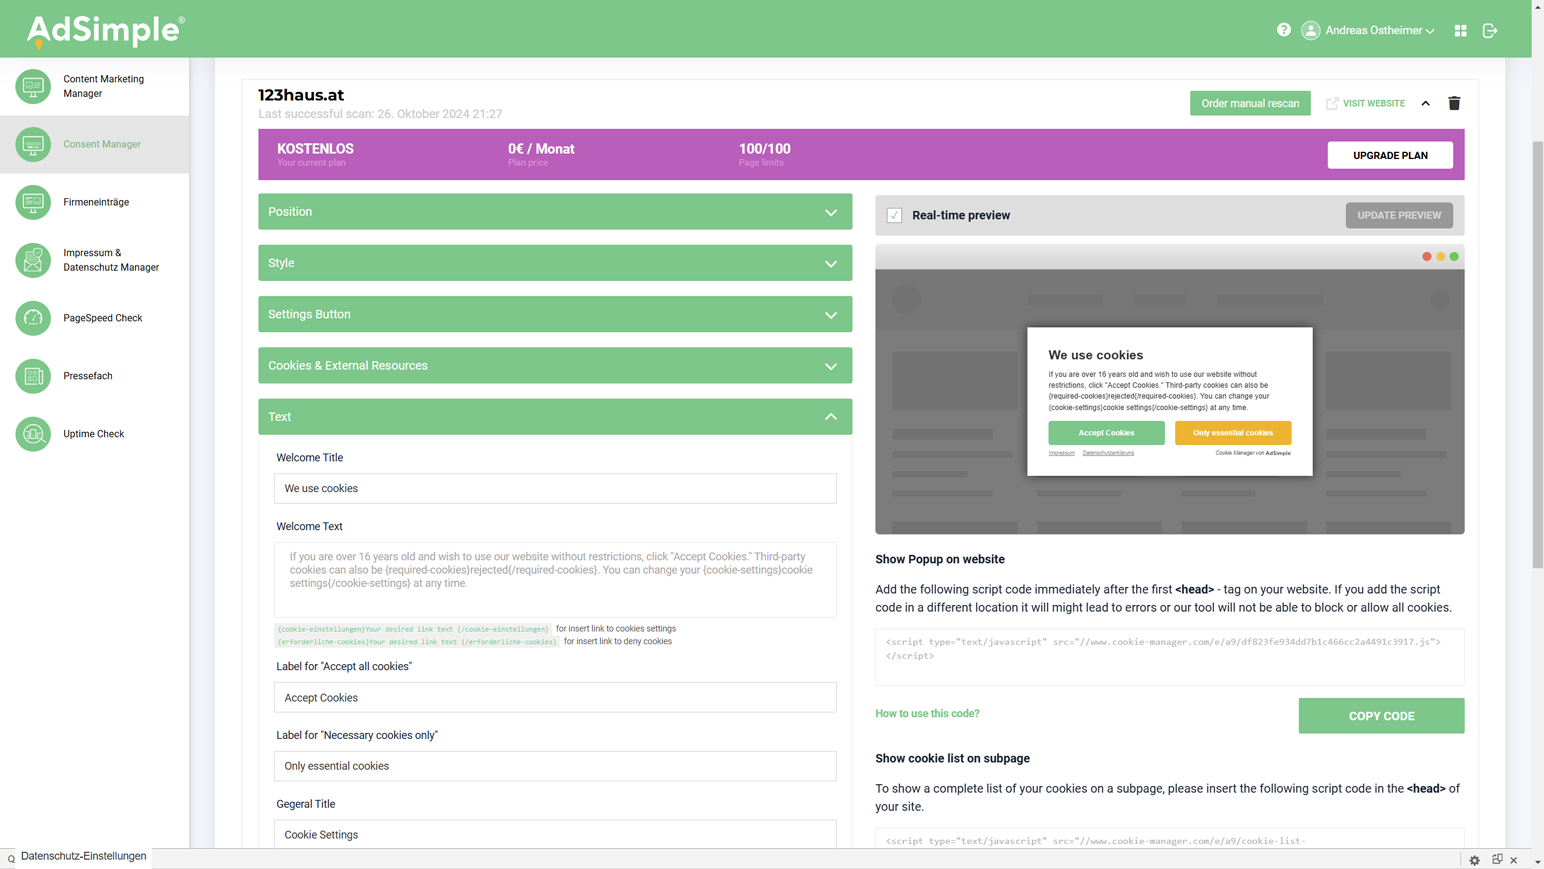
Task: Open 'How to use this code?' link
Action: click(927, 714)
